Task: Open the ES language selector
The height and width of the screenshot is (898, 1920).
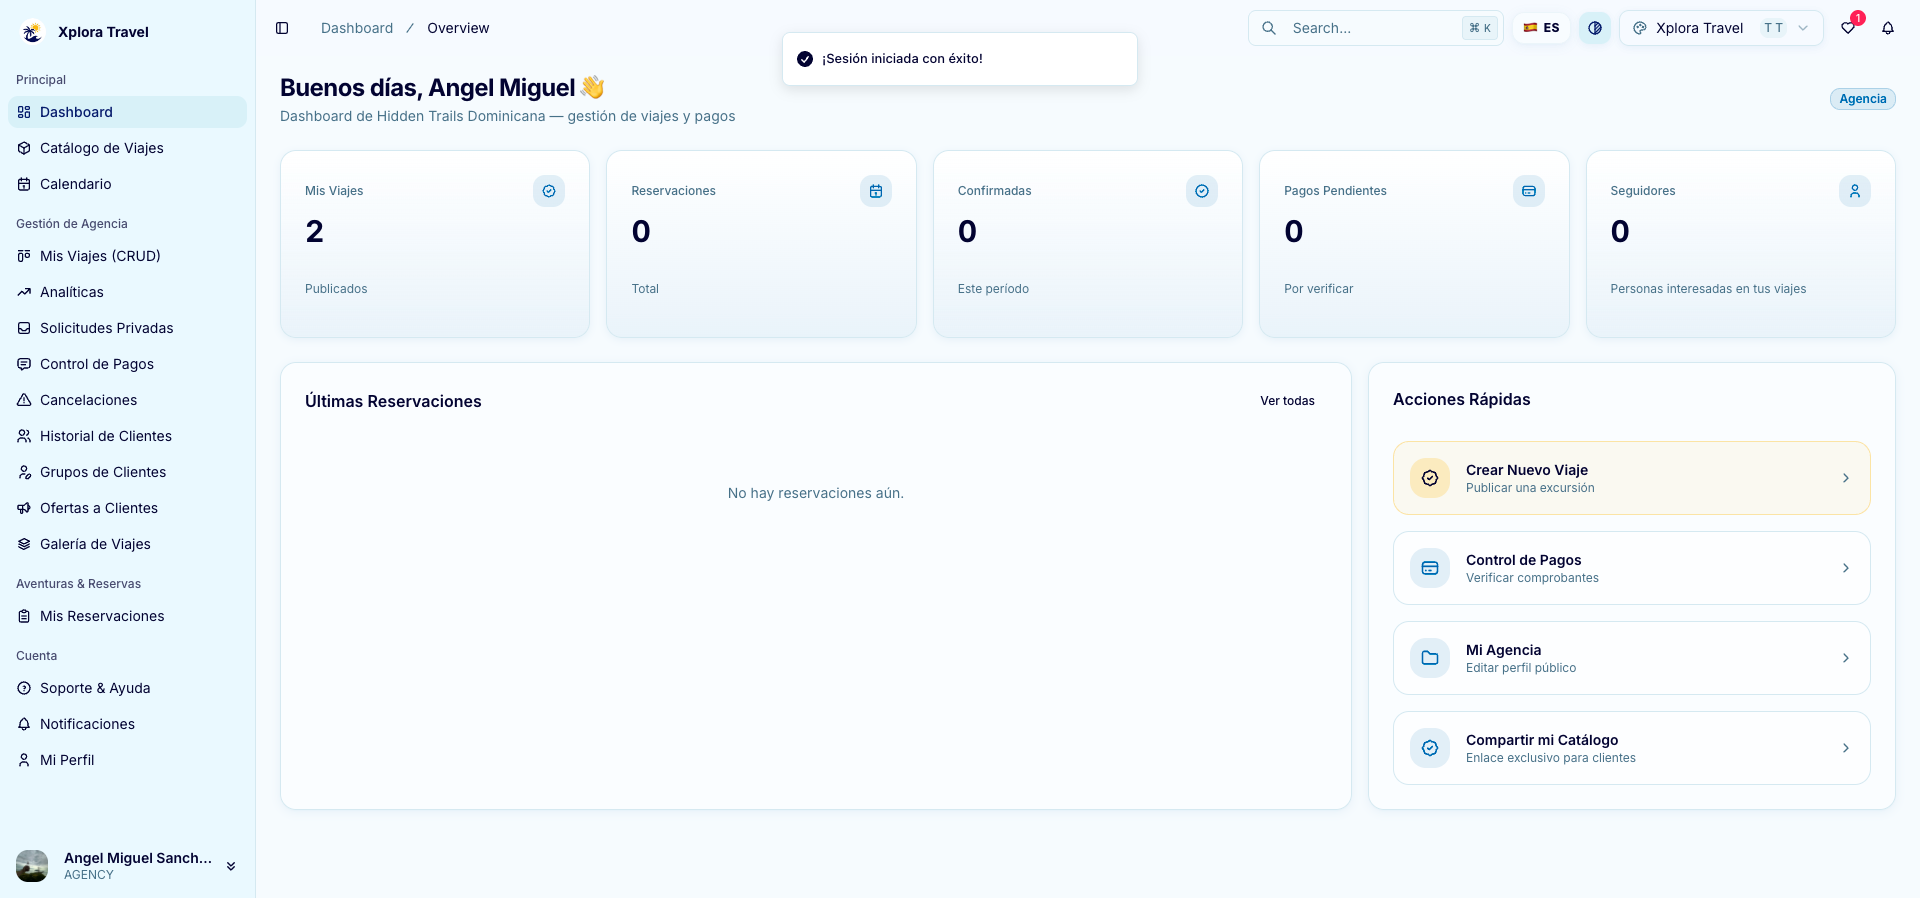Action: pos(1541,28)
